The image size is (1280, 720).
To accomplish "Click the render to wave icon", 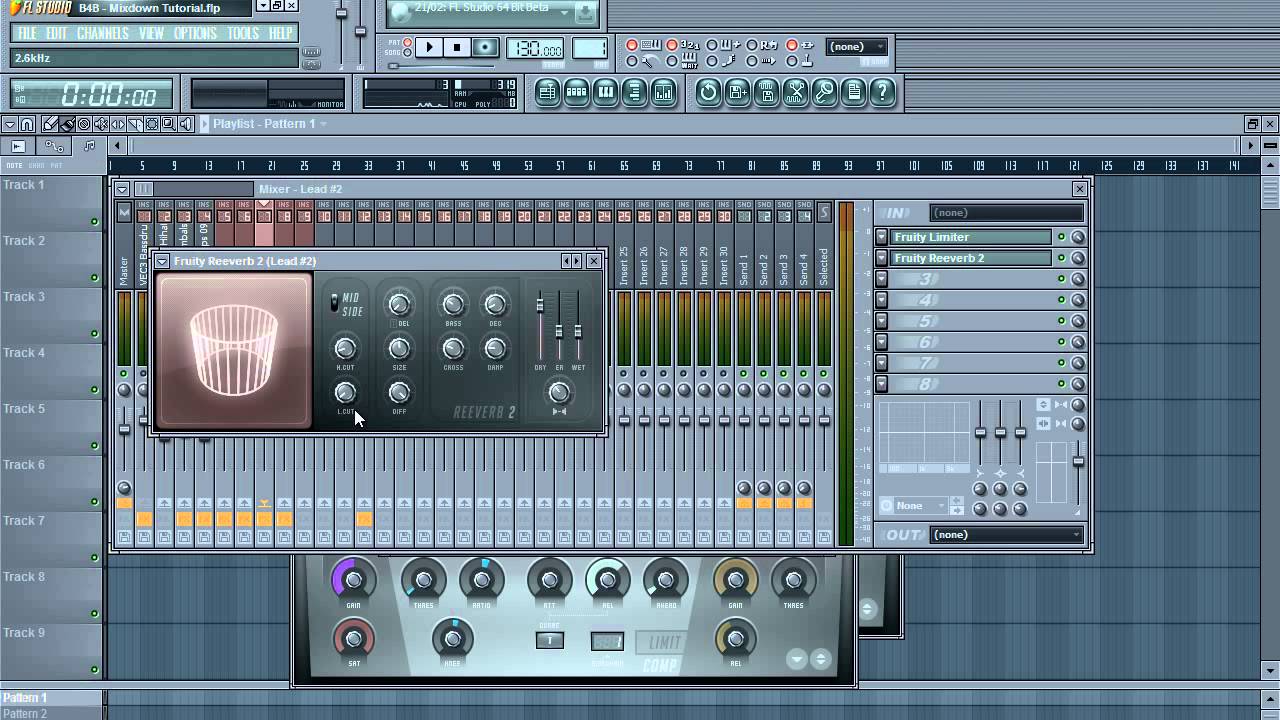I will coord(766,93).
